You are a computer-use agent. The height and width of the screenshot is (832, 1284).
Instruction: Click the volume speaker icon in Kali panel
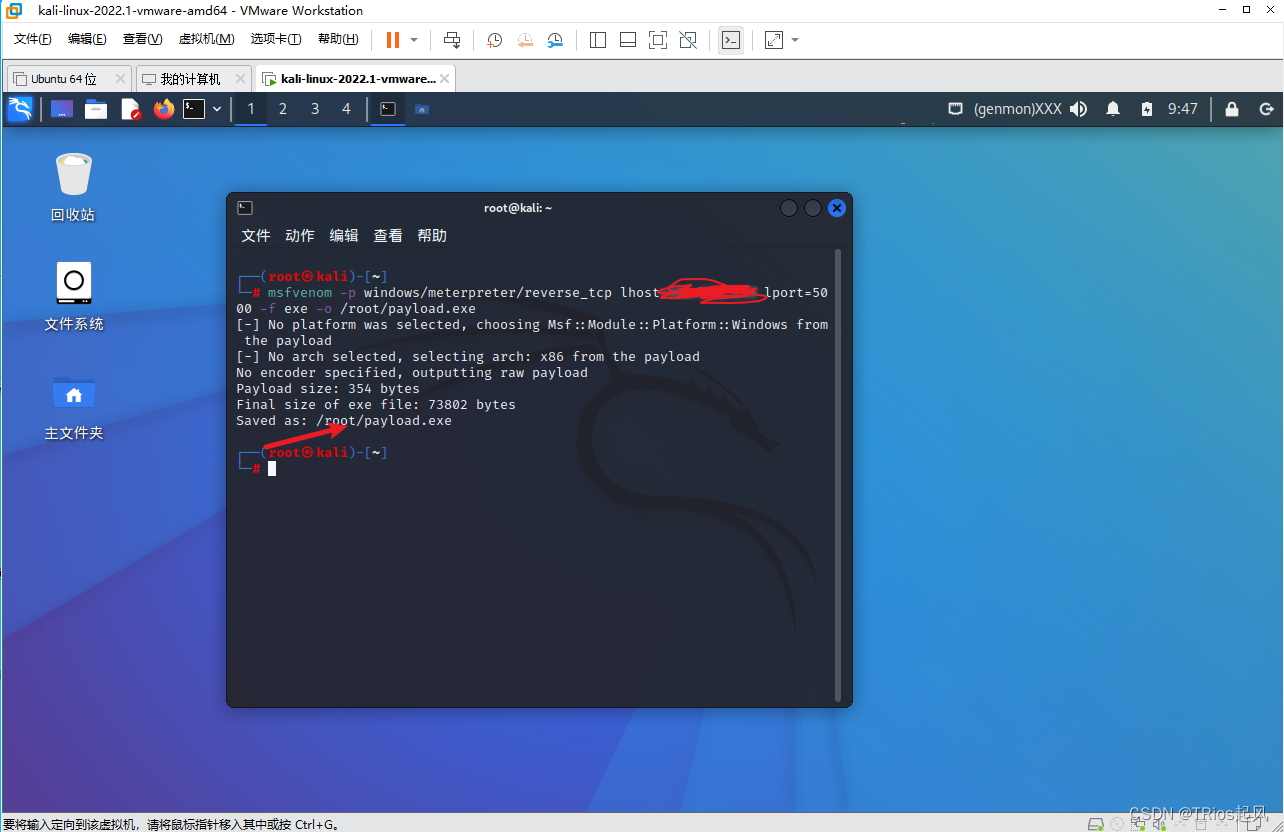click(1078, 109)
